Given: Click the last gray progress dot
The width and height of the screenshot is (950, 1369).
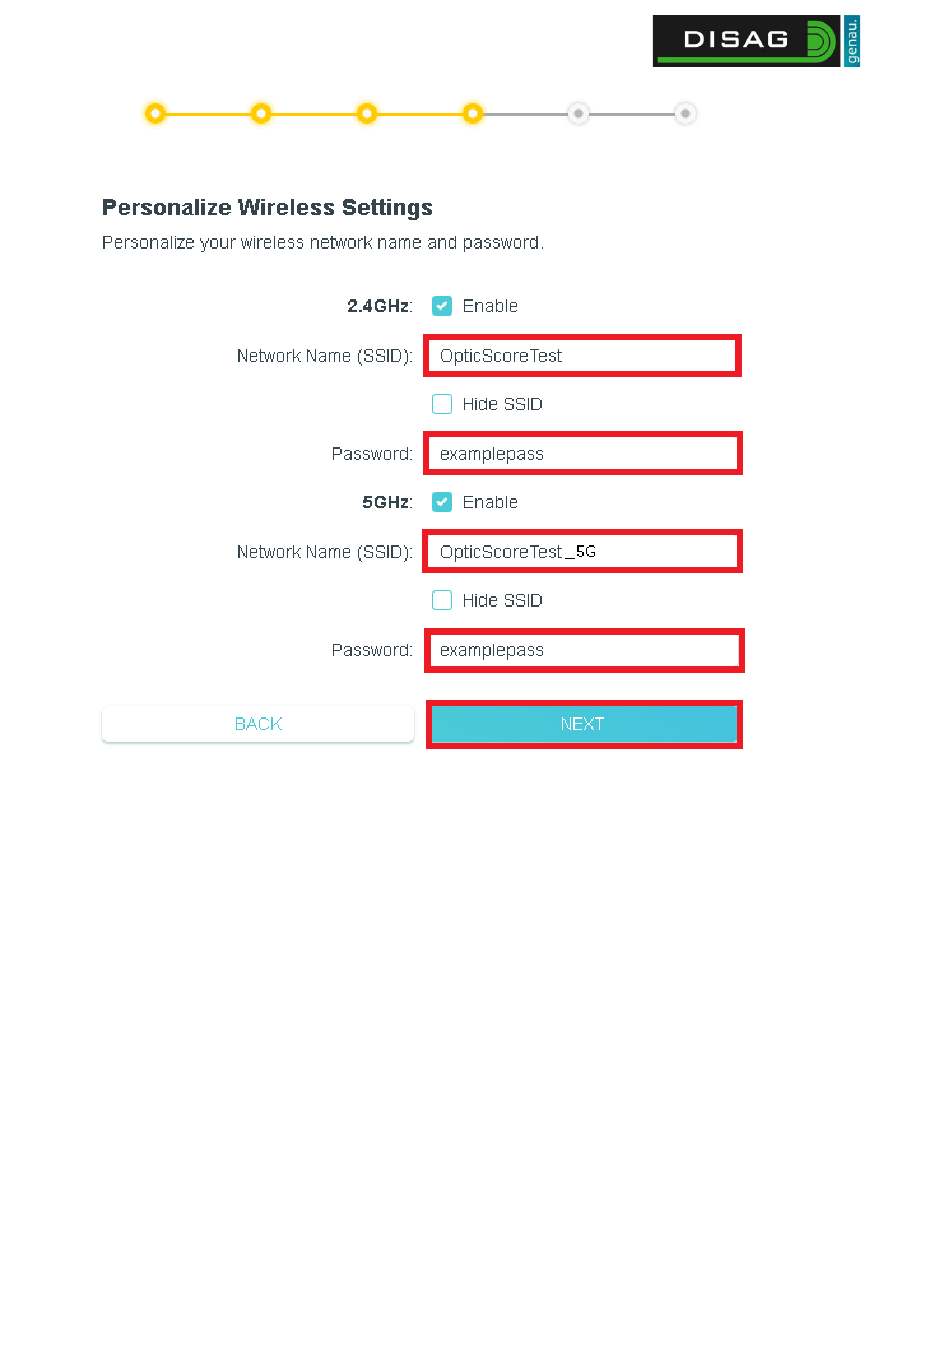Looking at the screenshot, I should pyautogui.click(x=685, y=114).
